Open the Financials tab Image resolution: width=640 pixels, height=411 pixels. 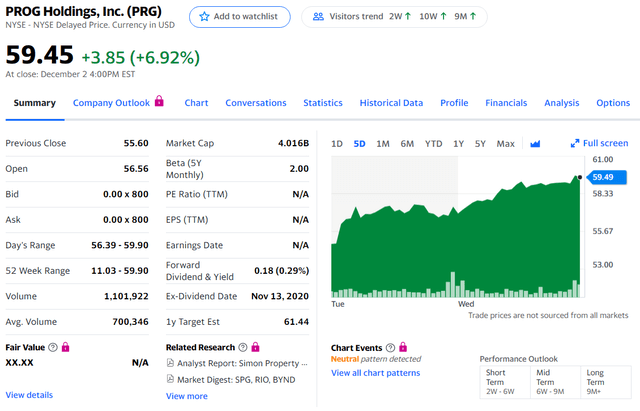click(x=506, y=103)
